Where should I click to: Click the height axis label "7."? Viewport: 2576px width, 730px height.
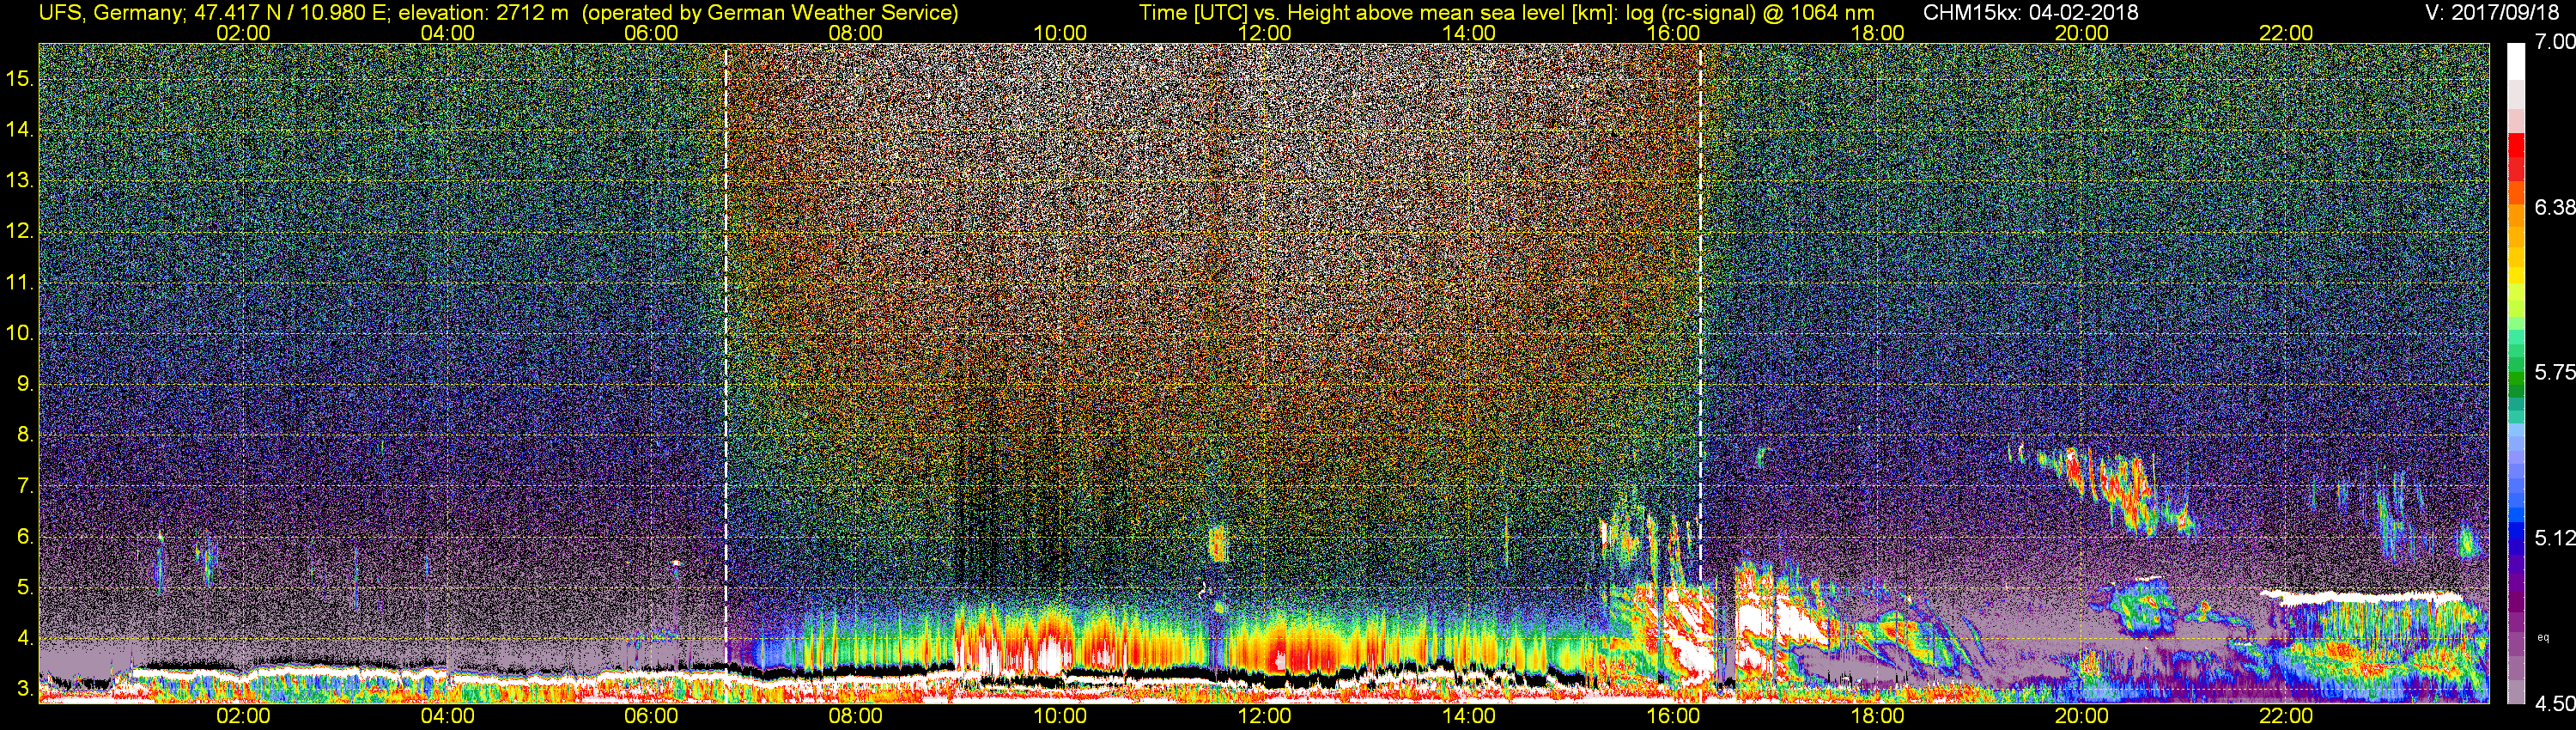26,486
